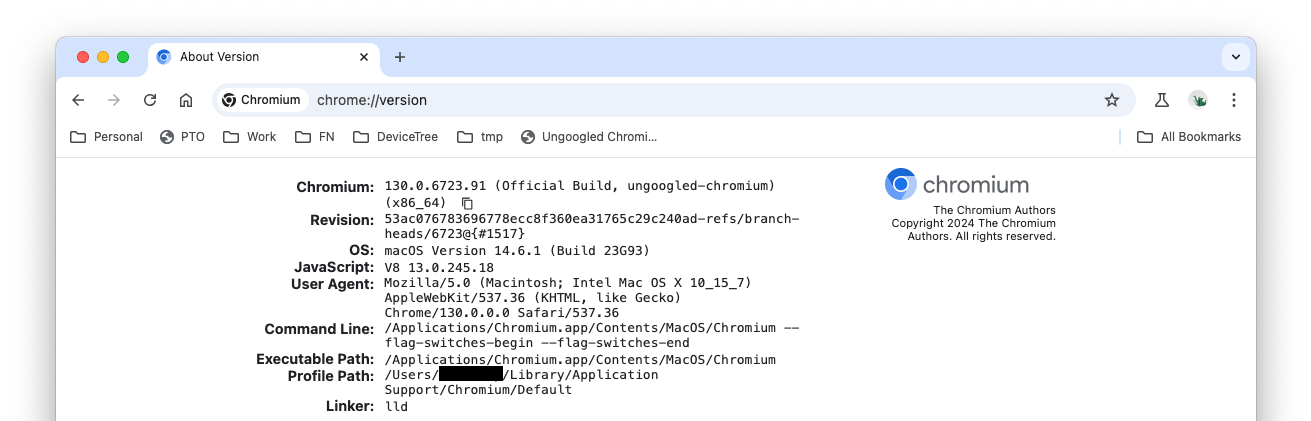
Task: Reload the chrome://version page
Action: [x=150, y=100]
